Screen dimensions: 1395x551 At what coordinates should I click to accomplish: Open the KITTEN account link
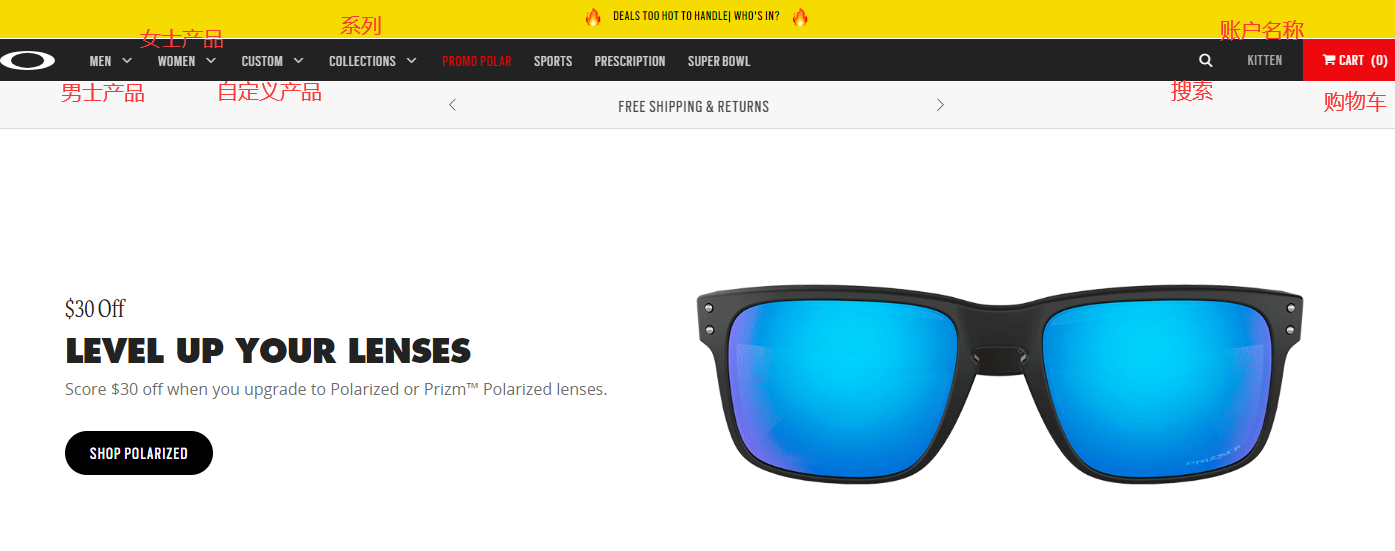(1265, 61)
